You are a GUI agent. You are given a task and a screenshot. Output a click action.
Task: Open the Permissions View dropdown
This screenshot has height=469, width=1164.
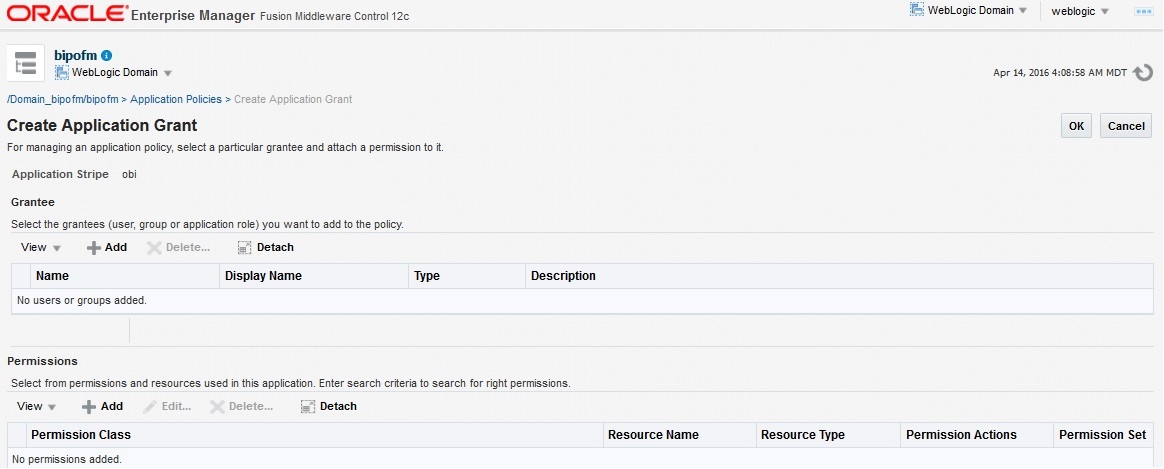pos(37,406)
